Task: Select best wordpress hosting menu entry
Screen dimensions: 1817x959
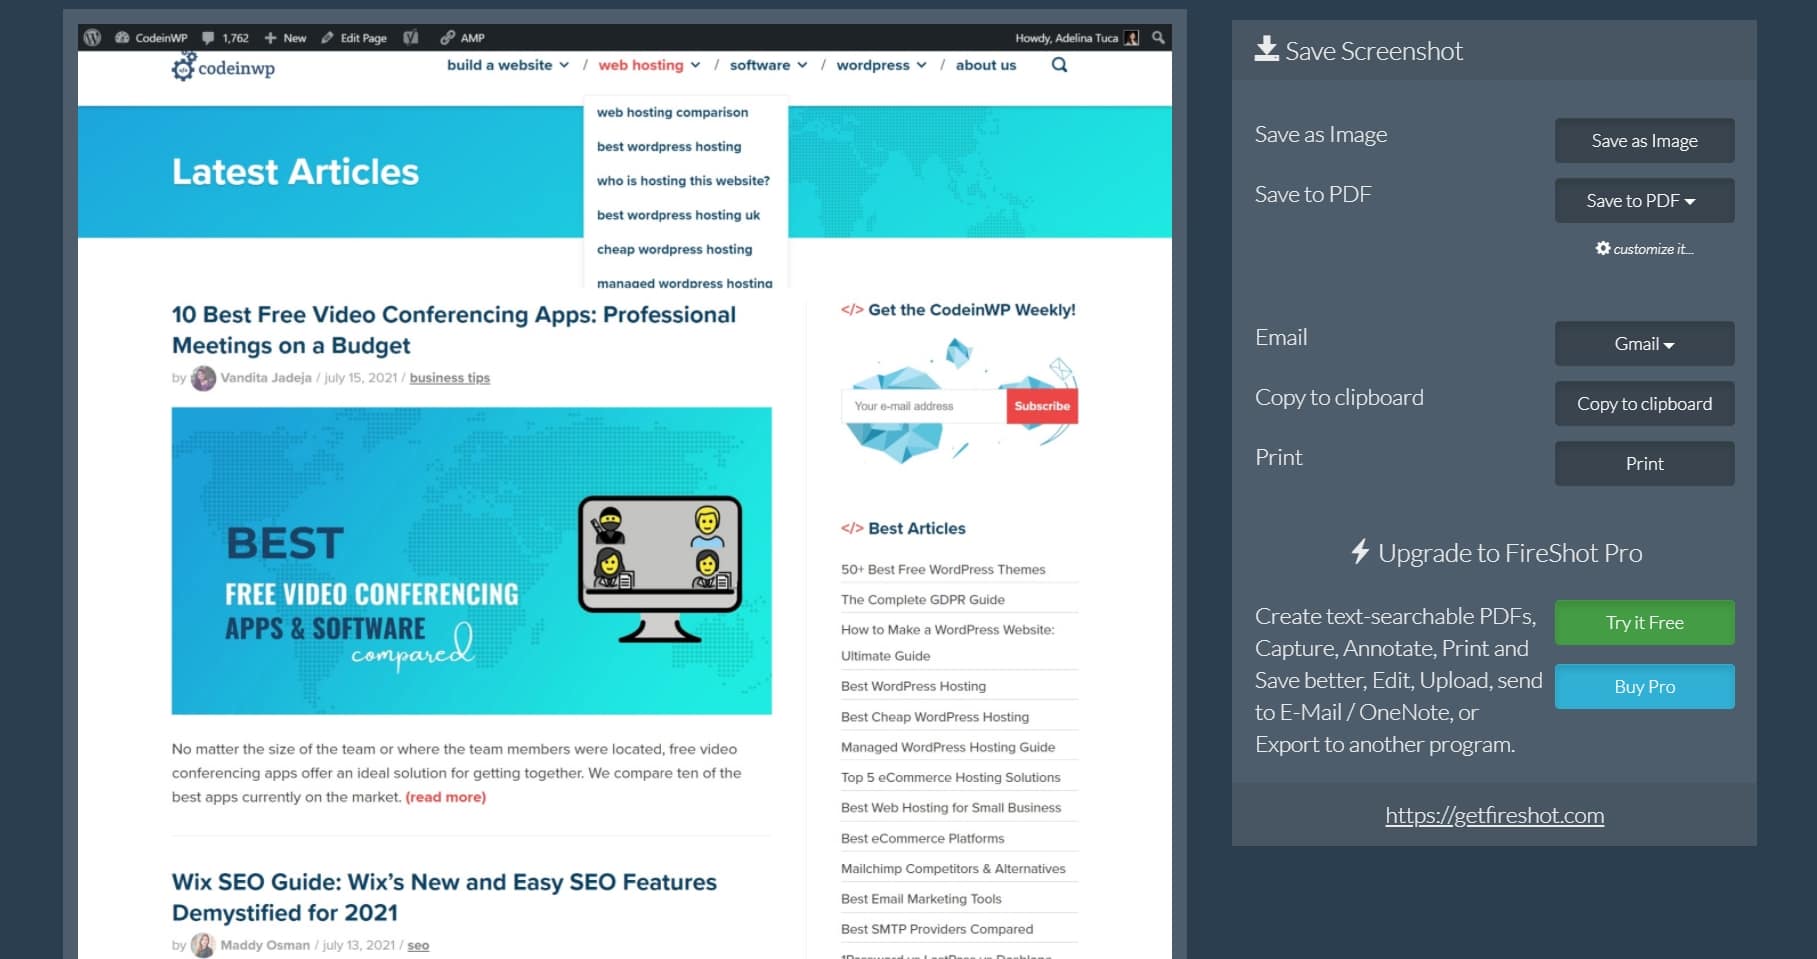Action: click(x=669, y=147)
